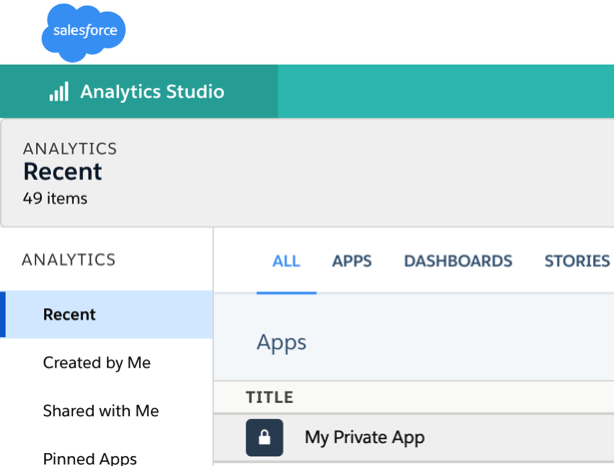Click the Recent page heading
The height and width of the screenshot is (467, 615).
[63, 172]
